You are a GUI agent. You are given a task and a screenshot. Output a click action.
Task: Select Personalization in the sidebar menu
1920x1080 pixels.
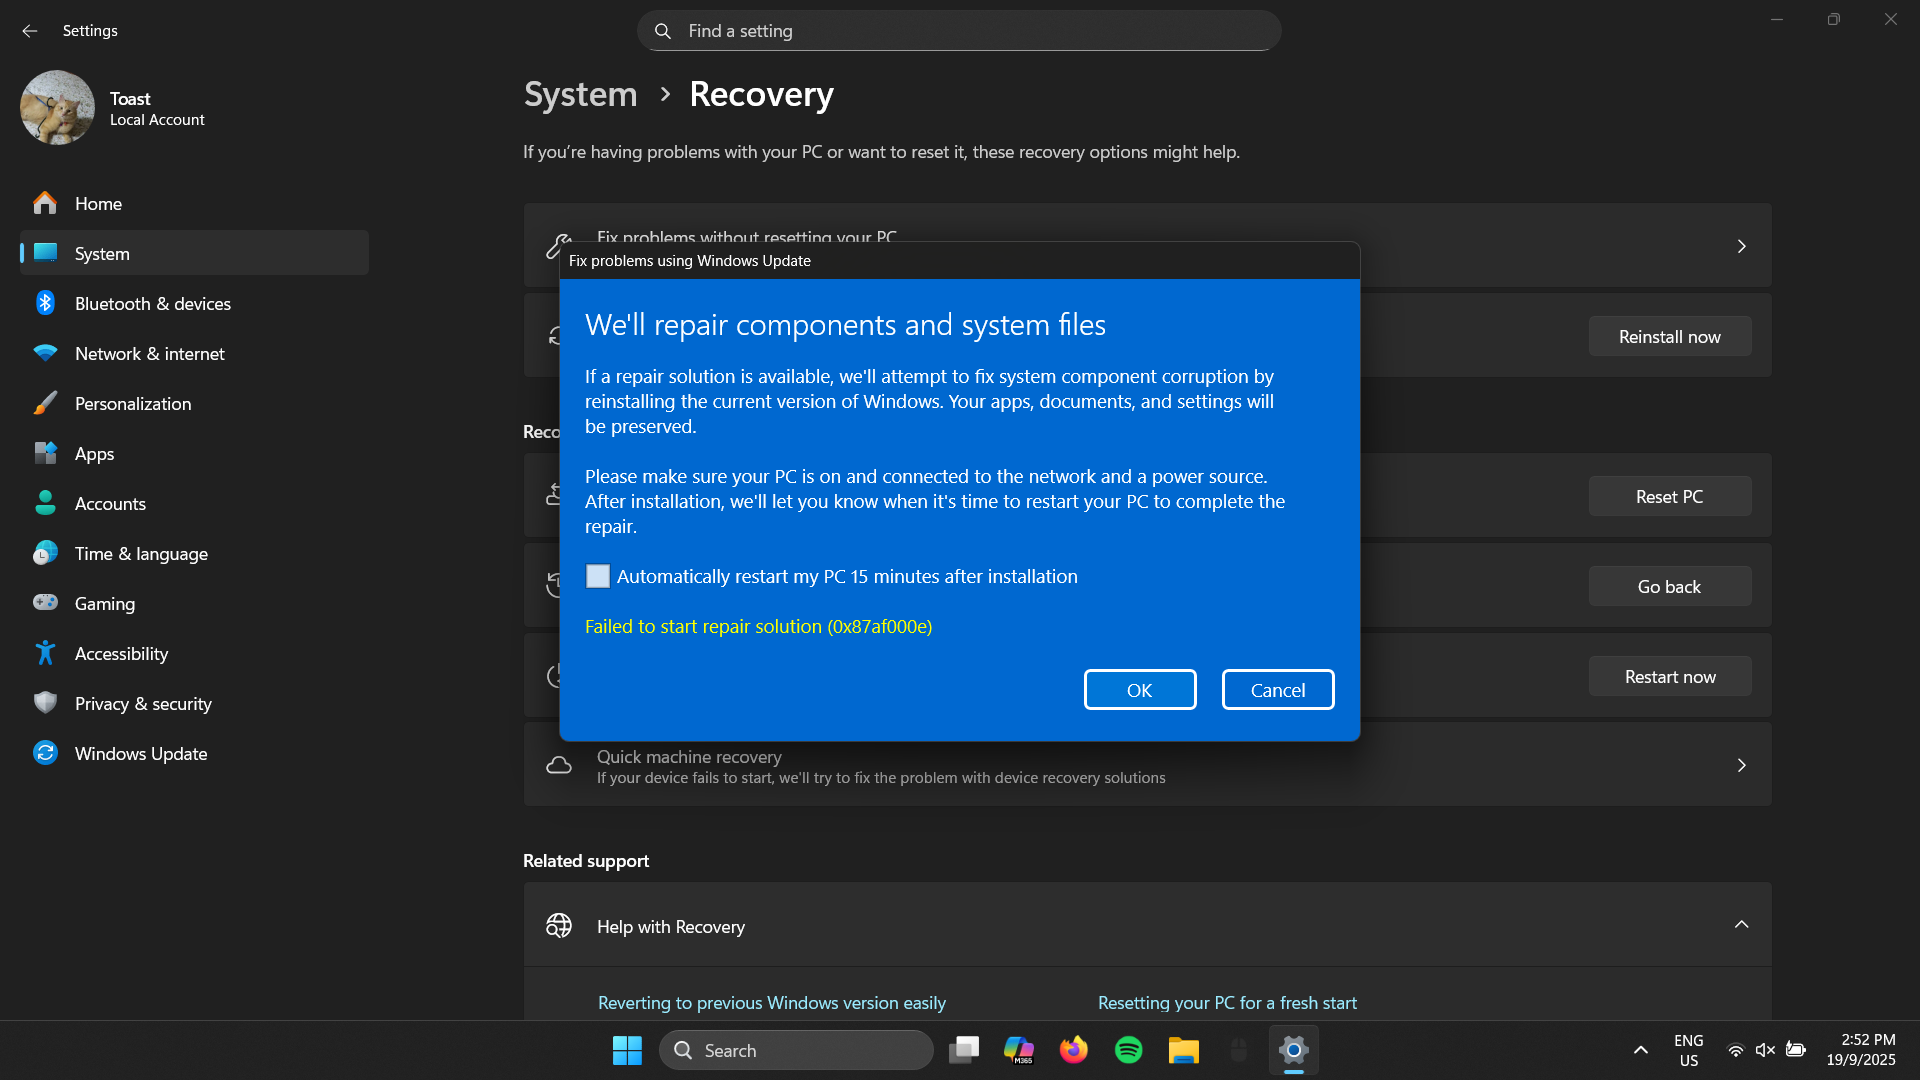pyautogui.click(x=133, y=403)
